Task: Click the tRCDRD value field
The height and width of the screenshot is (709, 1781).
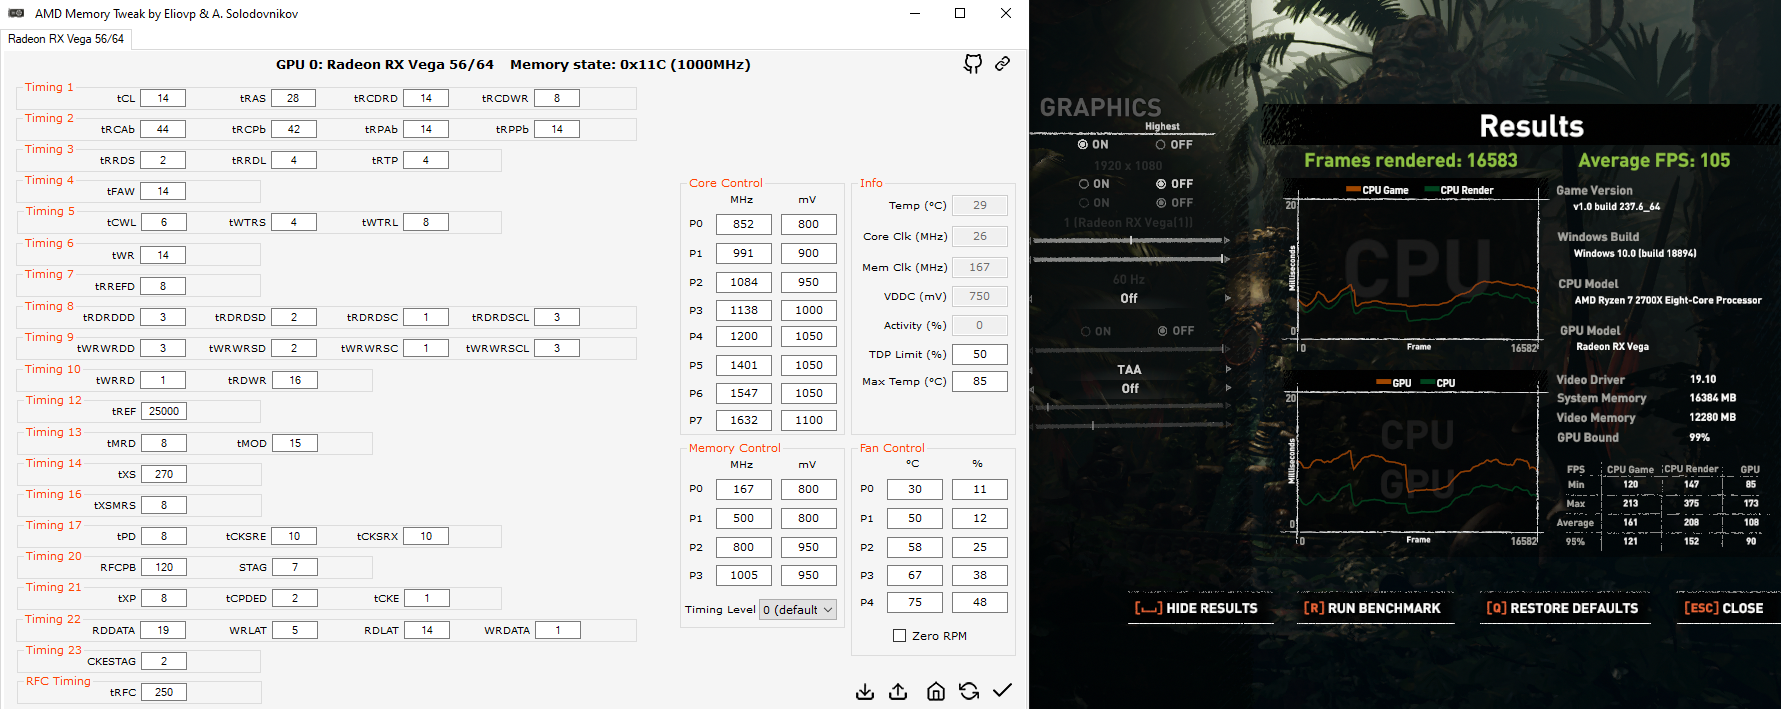Action: (426, 98)
